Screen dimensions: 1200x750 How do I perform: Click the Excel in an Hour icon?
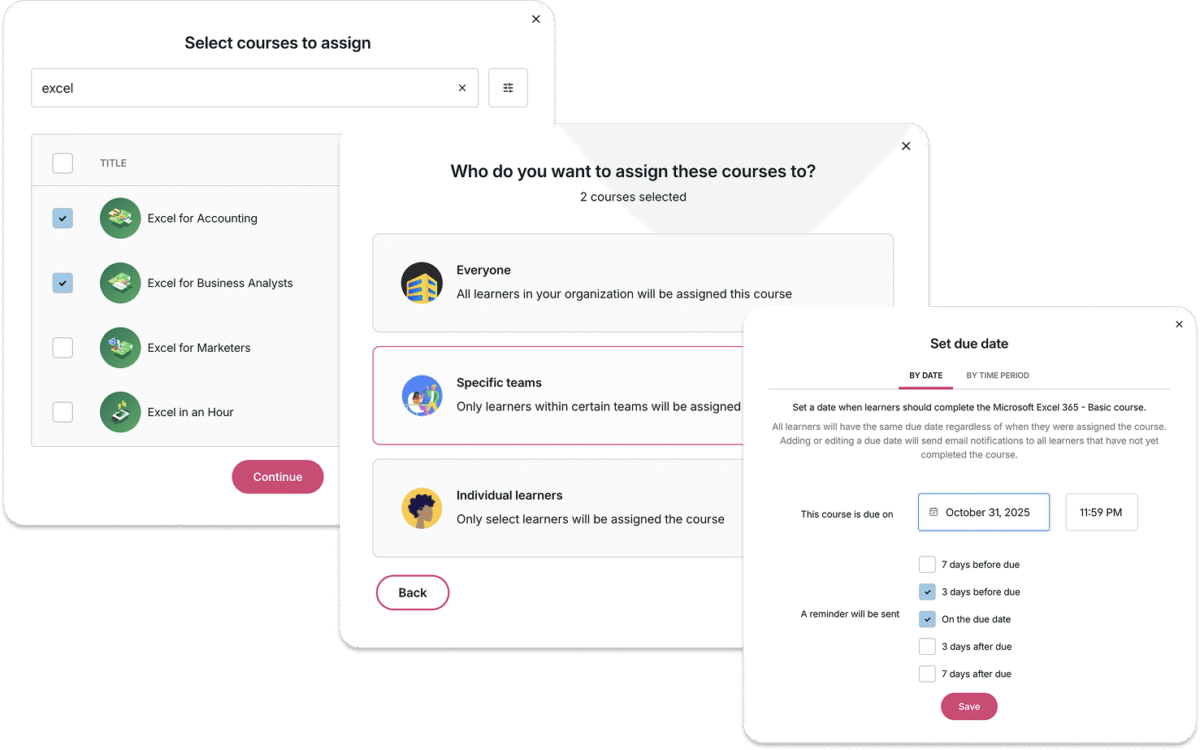[120, 412]
